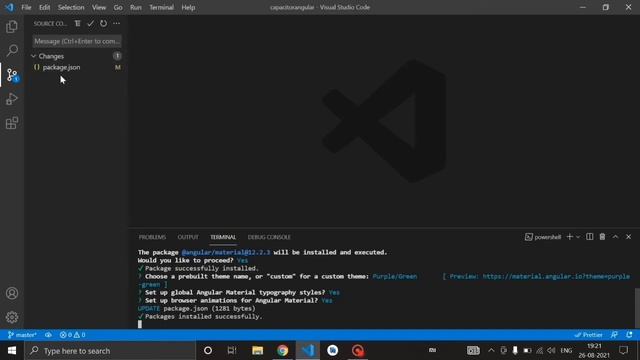The image size is (640, 360).
Task: Maximize the panel with the chevron up
Action: coord(616,237)
